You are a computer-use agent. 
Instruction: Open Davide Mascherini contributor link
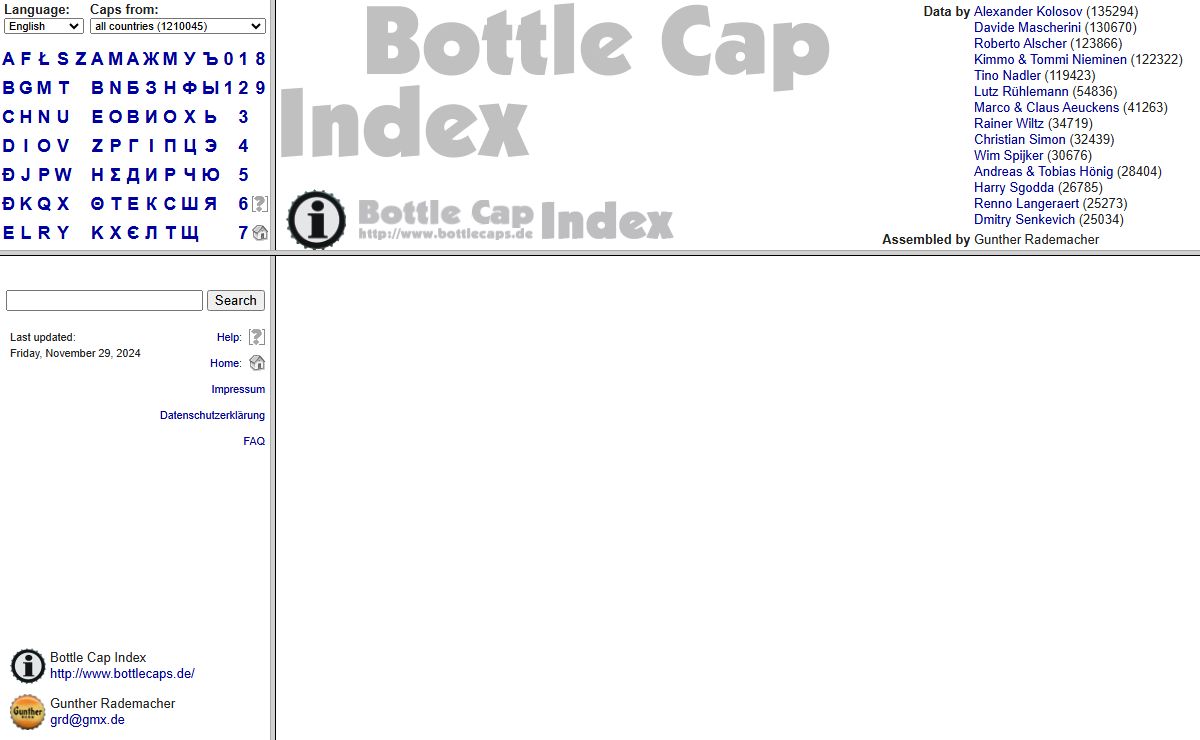pos(1028,28)
